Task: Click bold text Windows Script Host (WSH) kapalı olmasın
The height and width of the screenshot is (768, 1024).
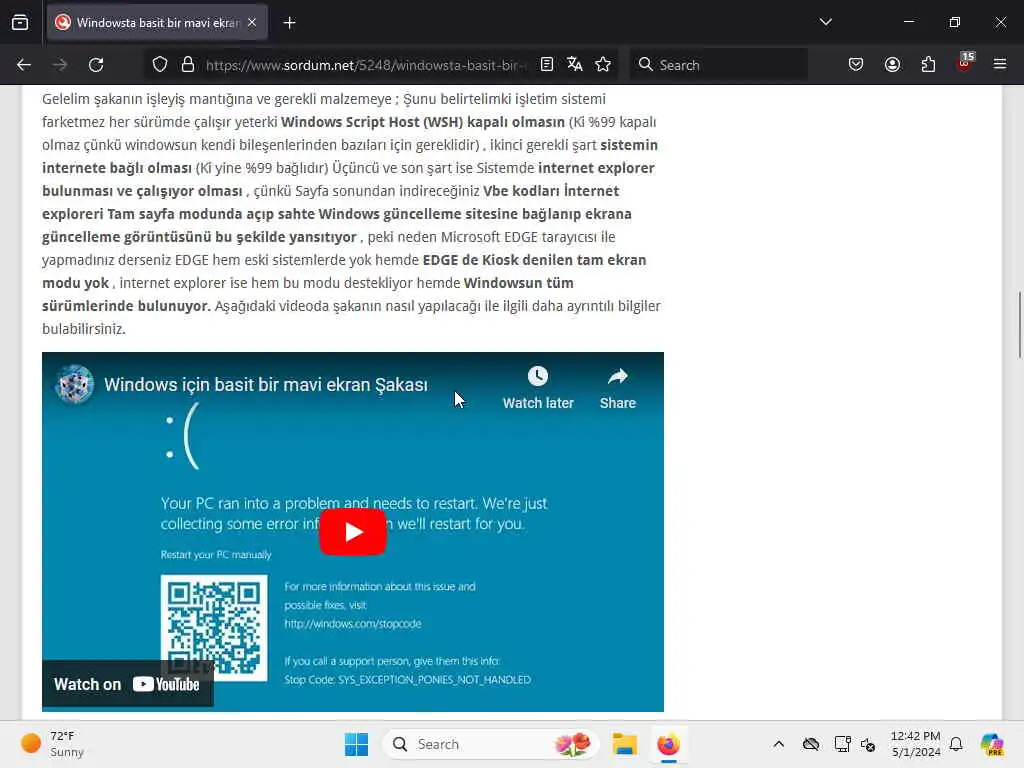Action: point(423,122)
